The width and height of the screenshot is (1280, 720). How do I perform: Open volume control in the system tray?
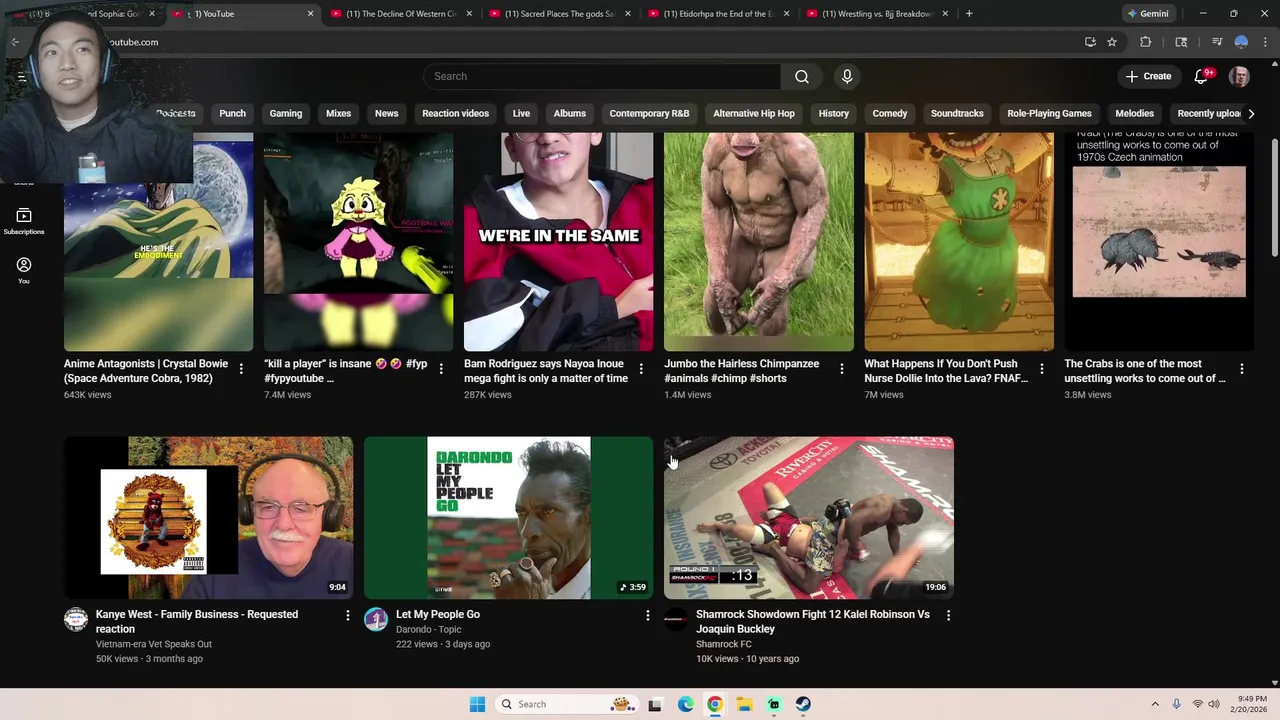click(1214, 704)
